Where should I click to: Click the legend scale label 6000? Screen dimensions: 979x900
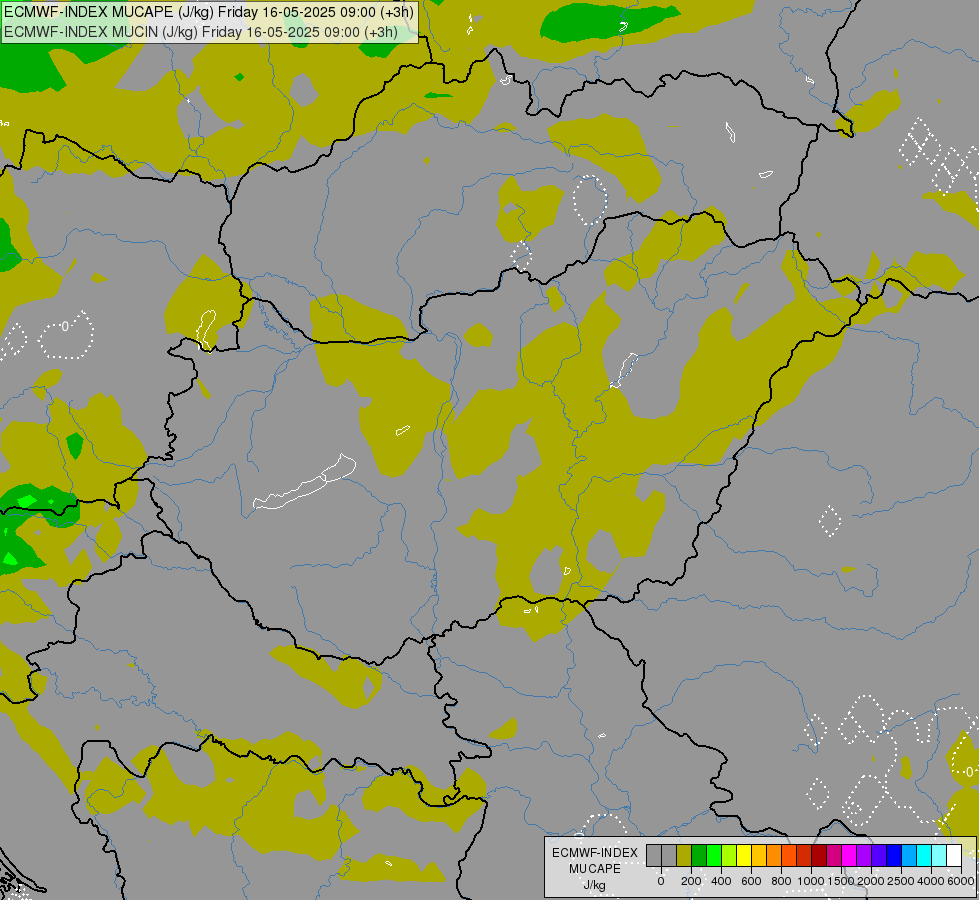pyautogui.click(x=961, y=881)
